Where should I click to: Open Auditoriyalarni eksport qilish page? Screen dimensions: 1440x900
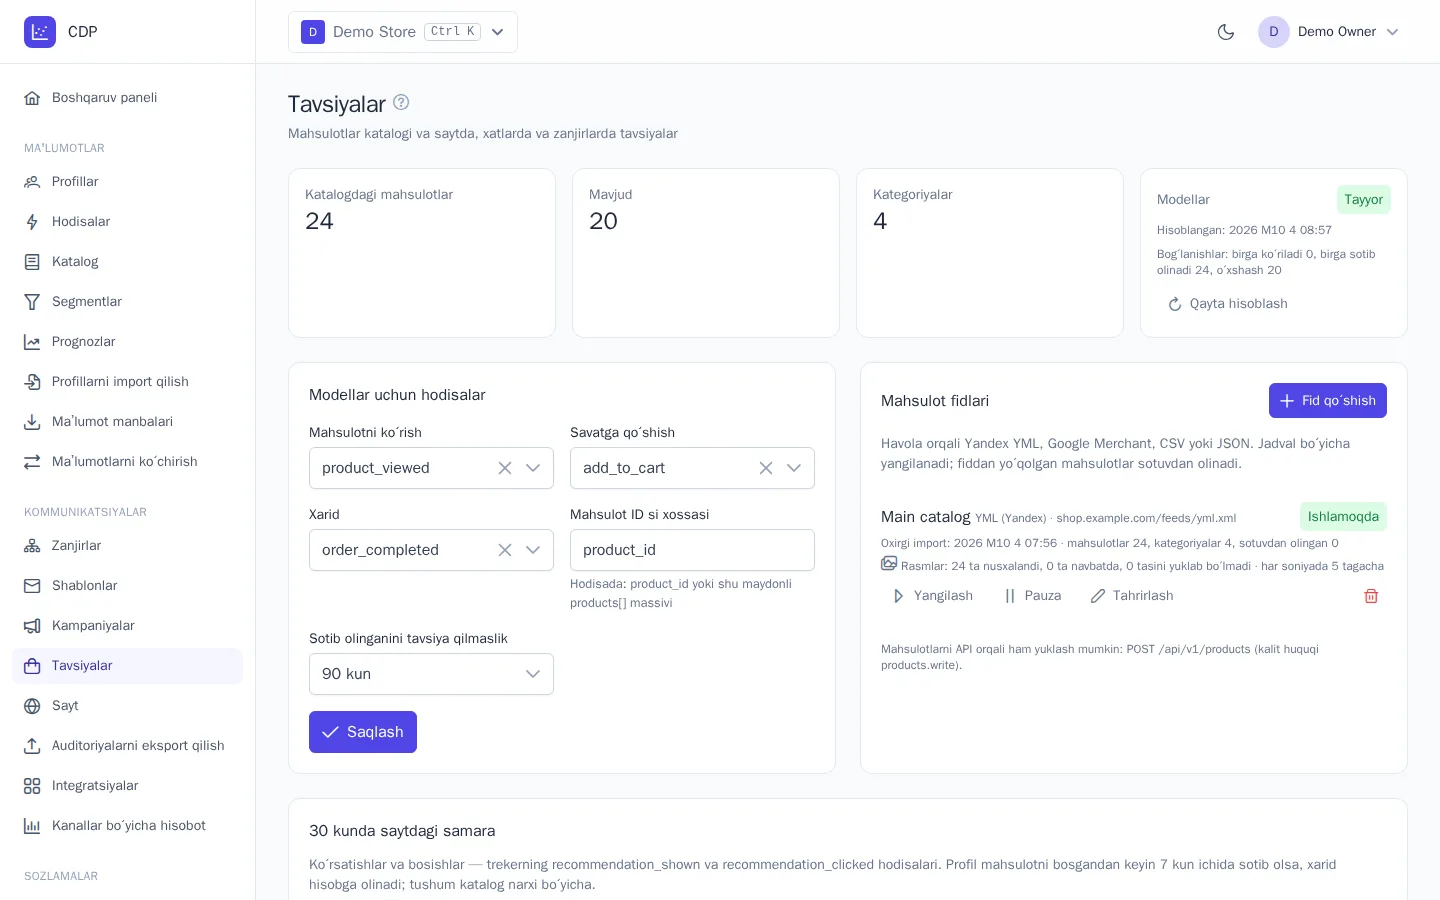coord(127,746)
